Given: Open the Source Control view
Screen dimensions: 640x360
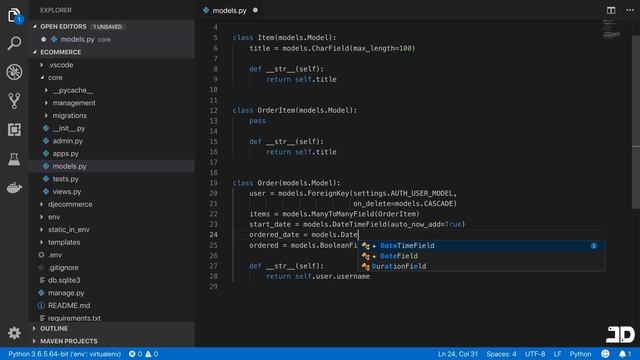Looking at the screenshot, I should [x=14, y=101].
